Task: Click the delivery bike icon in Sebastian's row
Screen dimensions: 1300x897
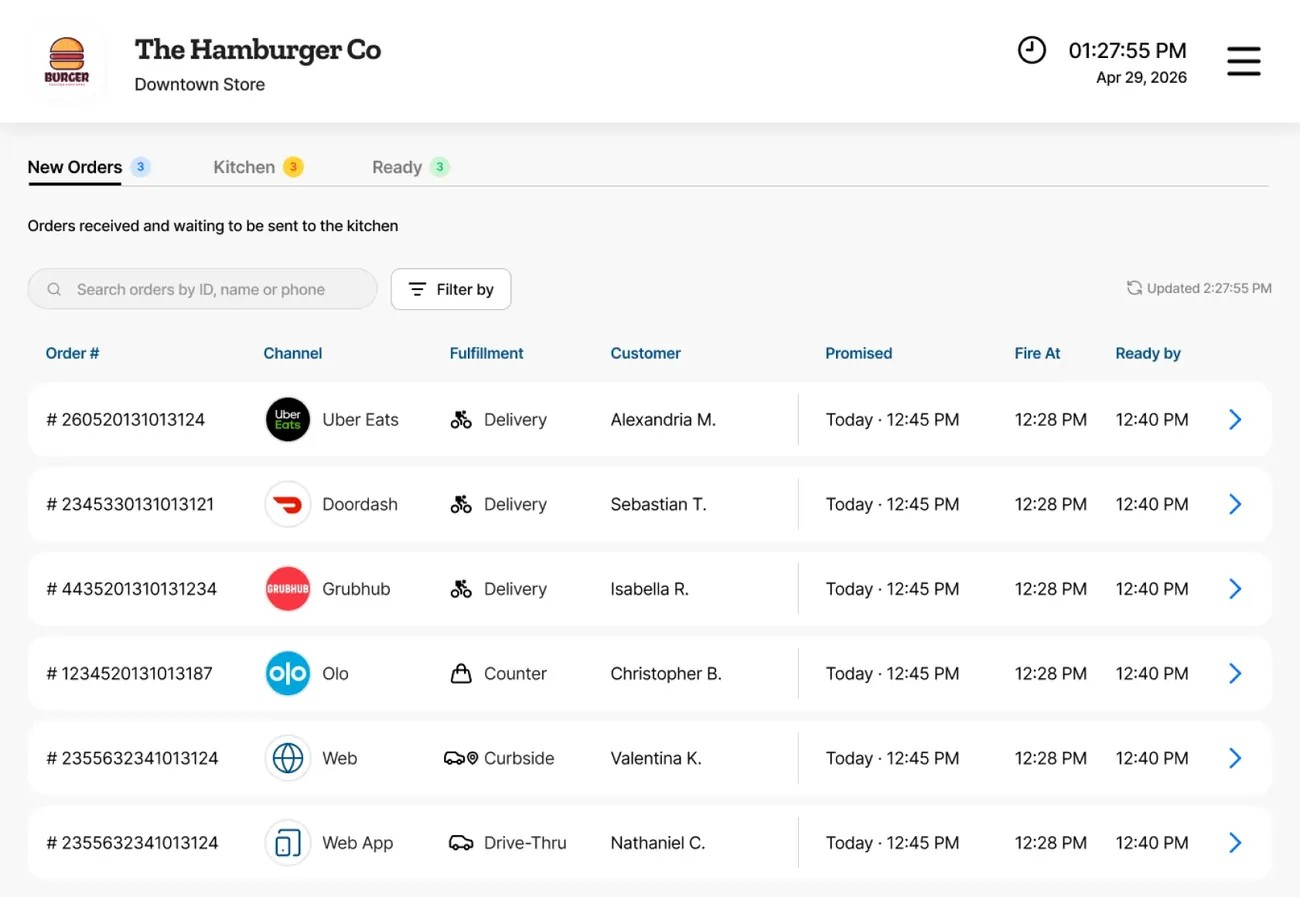Action: click(x=461, y=504)
